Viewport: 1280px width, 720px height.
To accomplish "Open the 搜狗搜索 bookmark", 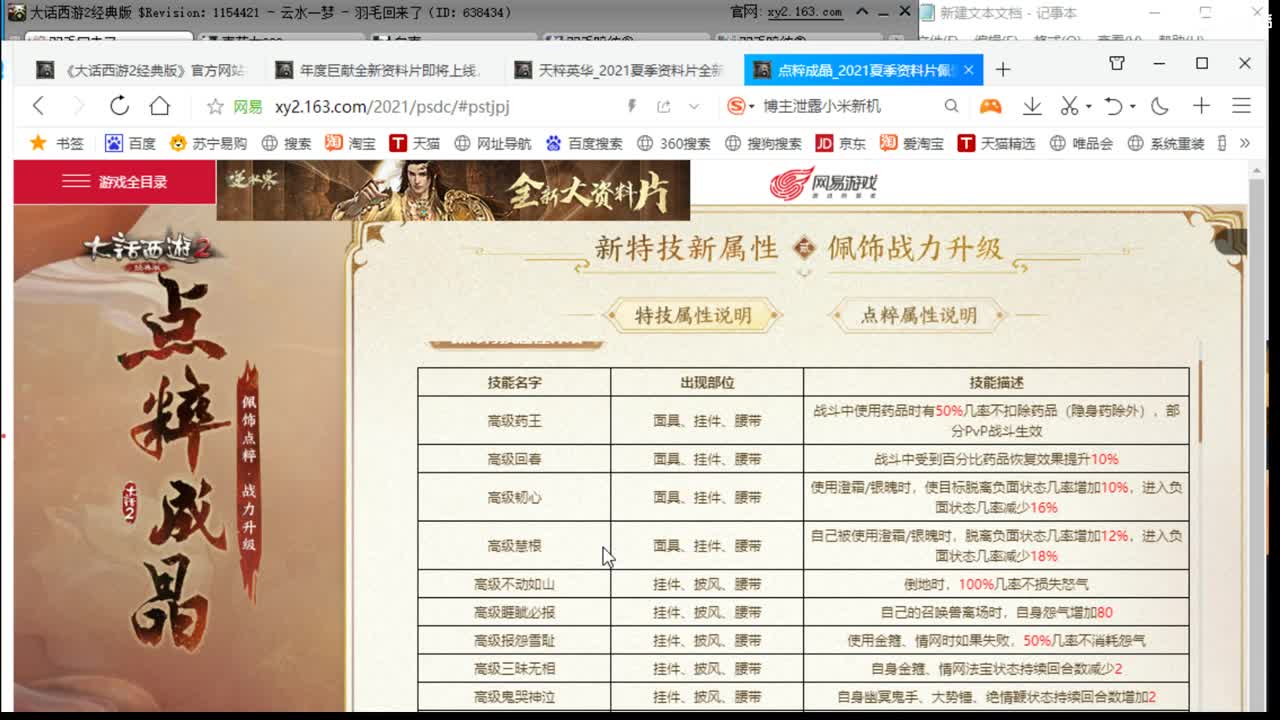I will tap(763, 143).
